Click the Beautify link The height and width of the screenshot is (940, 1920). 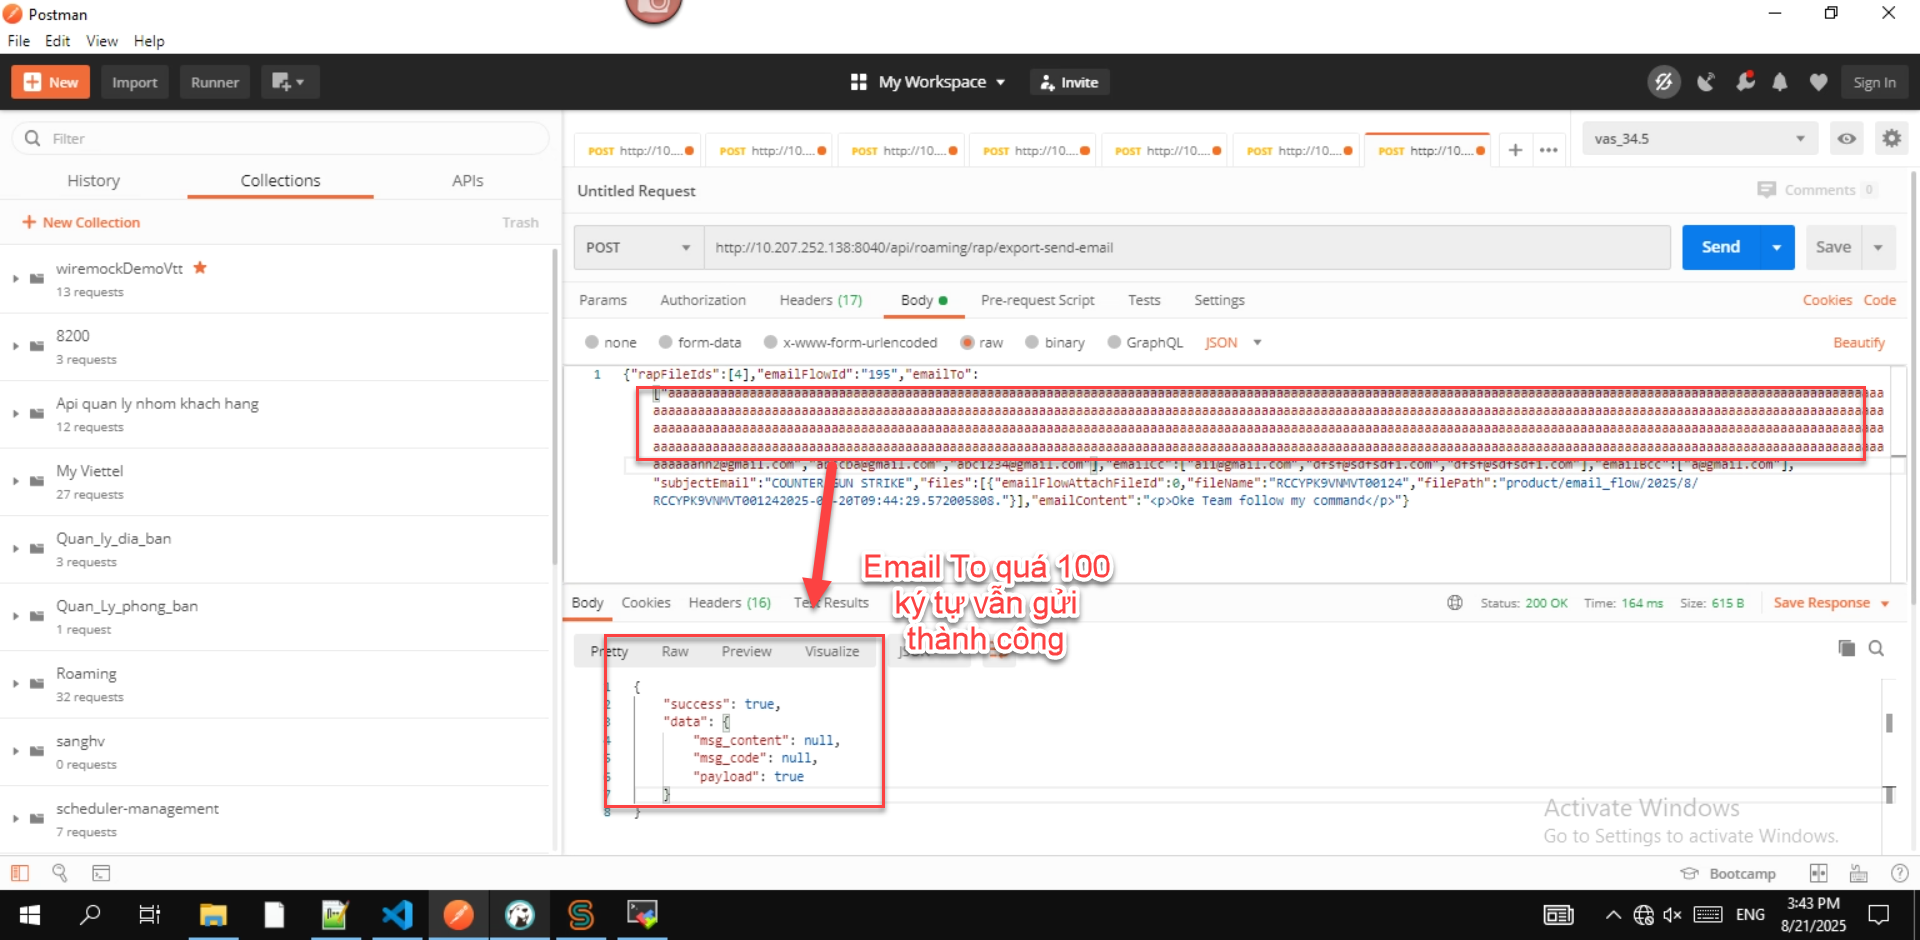coord(1858,343)
